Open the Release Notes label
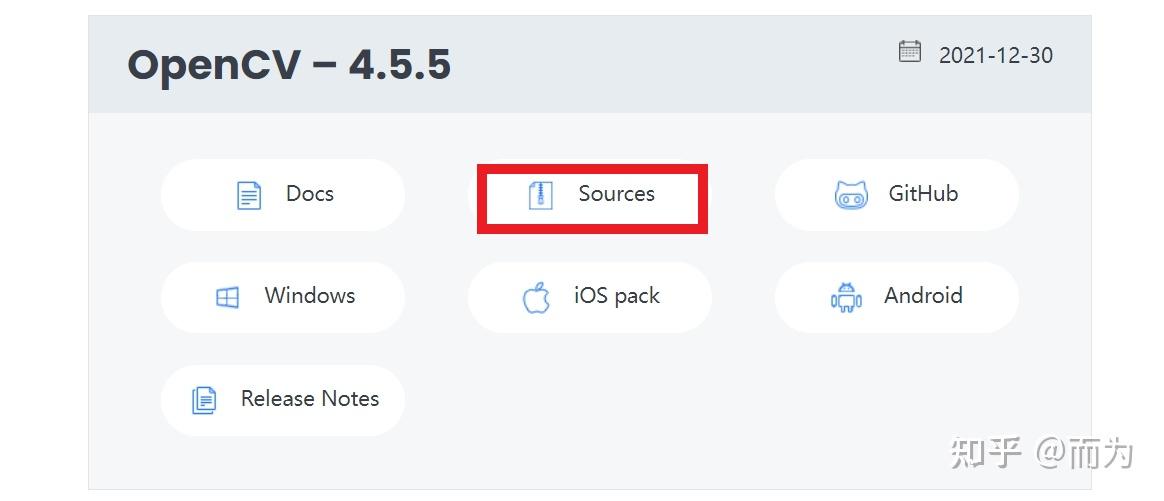This screenshot has height=501, width=1164. [310, 399]
